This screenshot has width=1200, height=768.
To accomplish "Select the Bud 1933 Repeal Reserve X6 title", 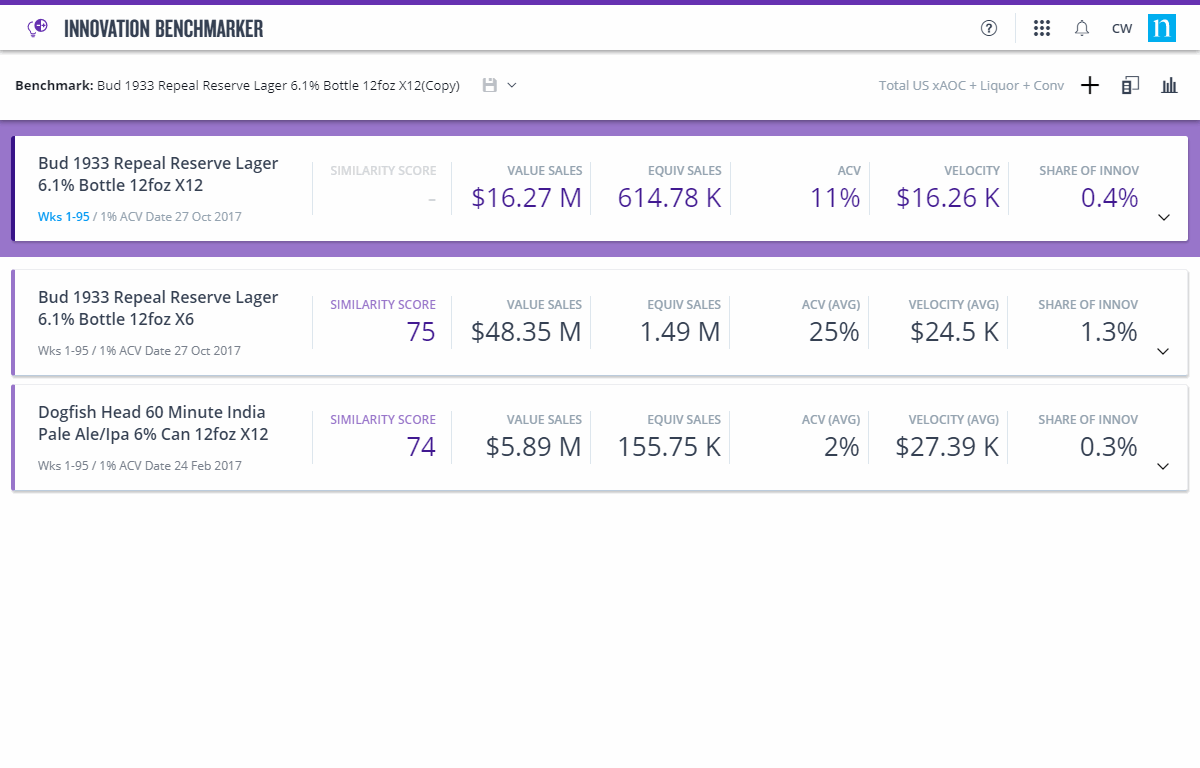I will tap(158, 308).
